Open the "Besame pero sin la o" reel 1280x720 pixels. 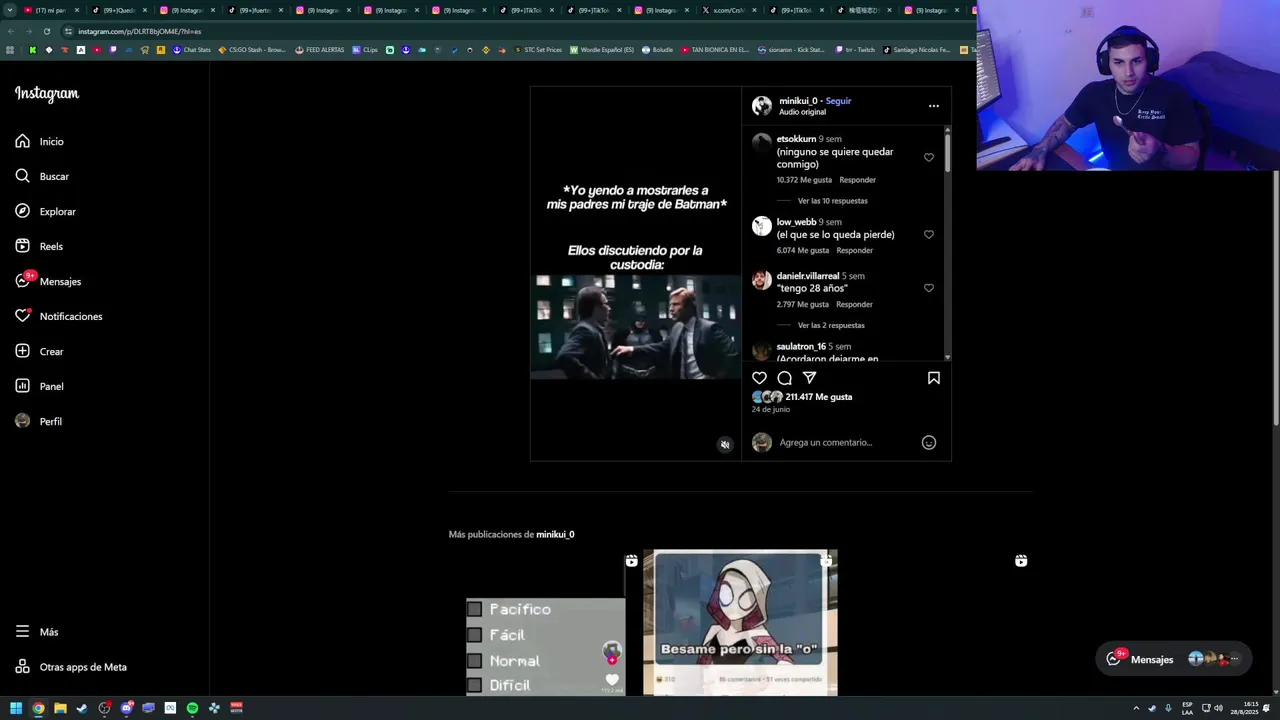tap(740, 622)
